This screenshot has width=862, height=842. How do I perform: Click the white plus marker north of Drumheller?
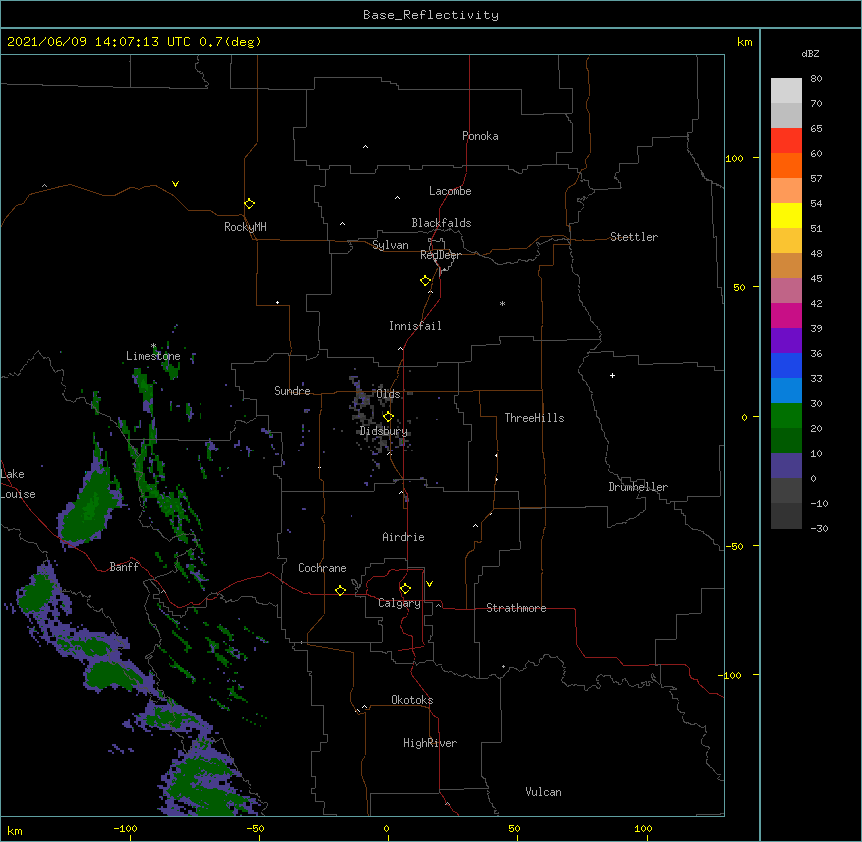coord(612,375)
